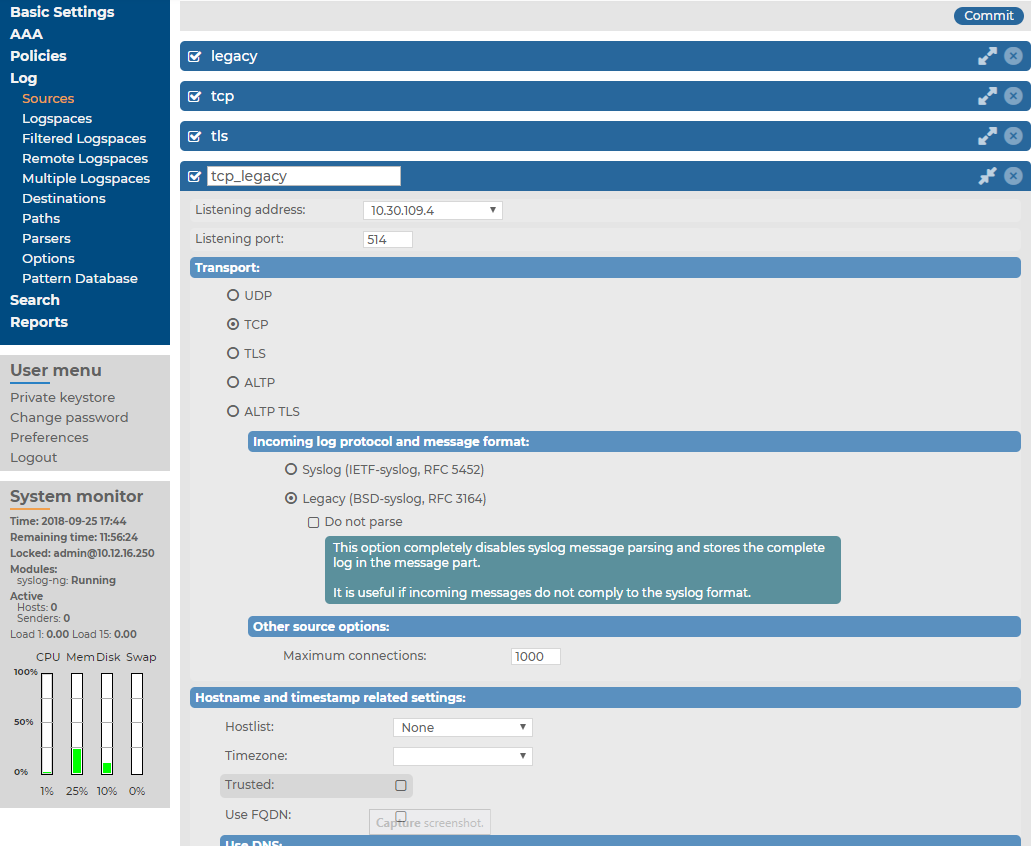Delete the tls source

1013,136
